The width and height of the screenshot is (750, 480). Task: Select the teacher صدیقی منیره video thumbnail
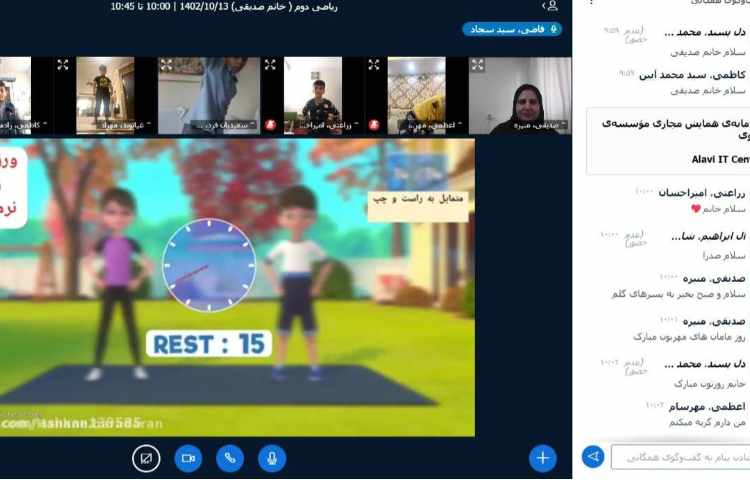click(x=520, y=96)
